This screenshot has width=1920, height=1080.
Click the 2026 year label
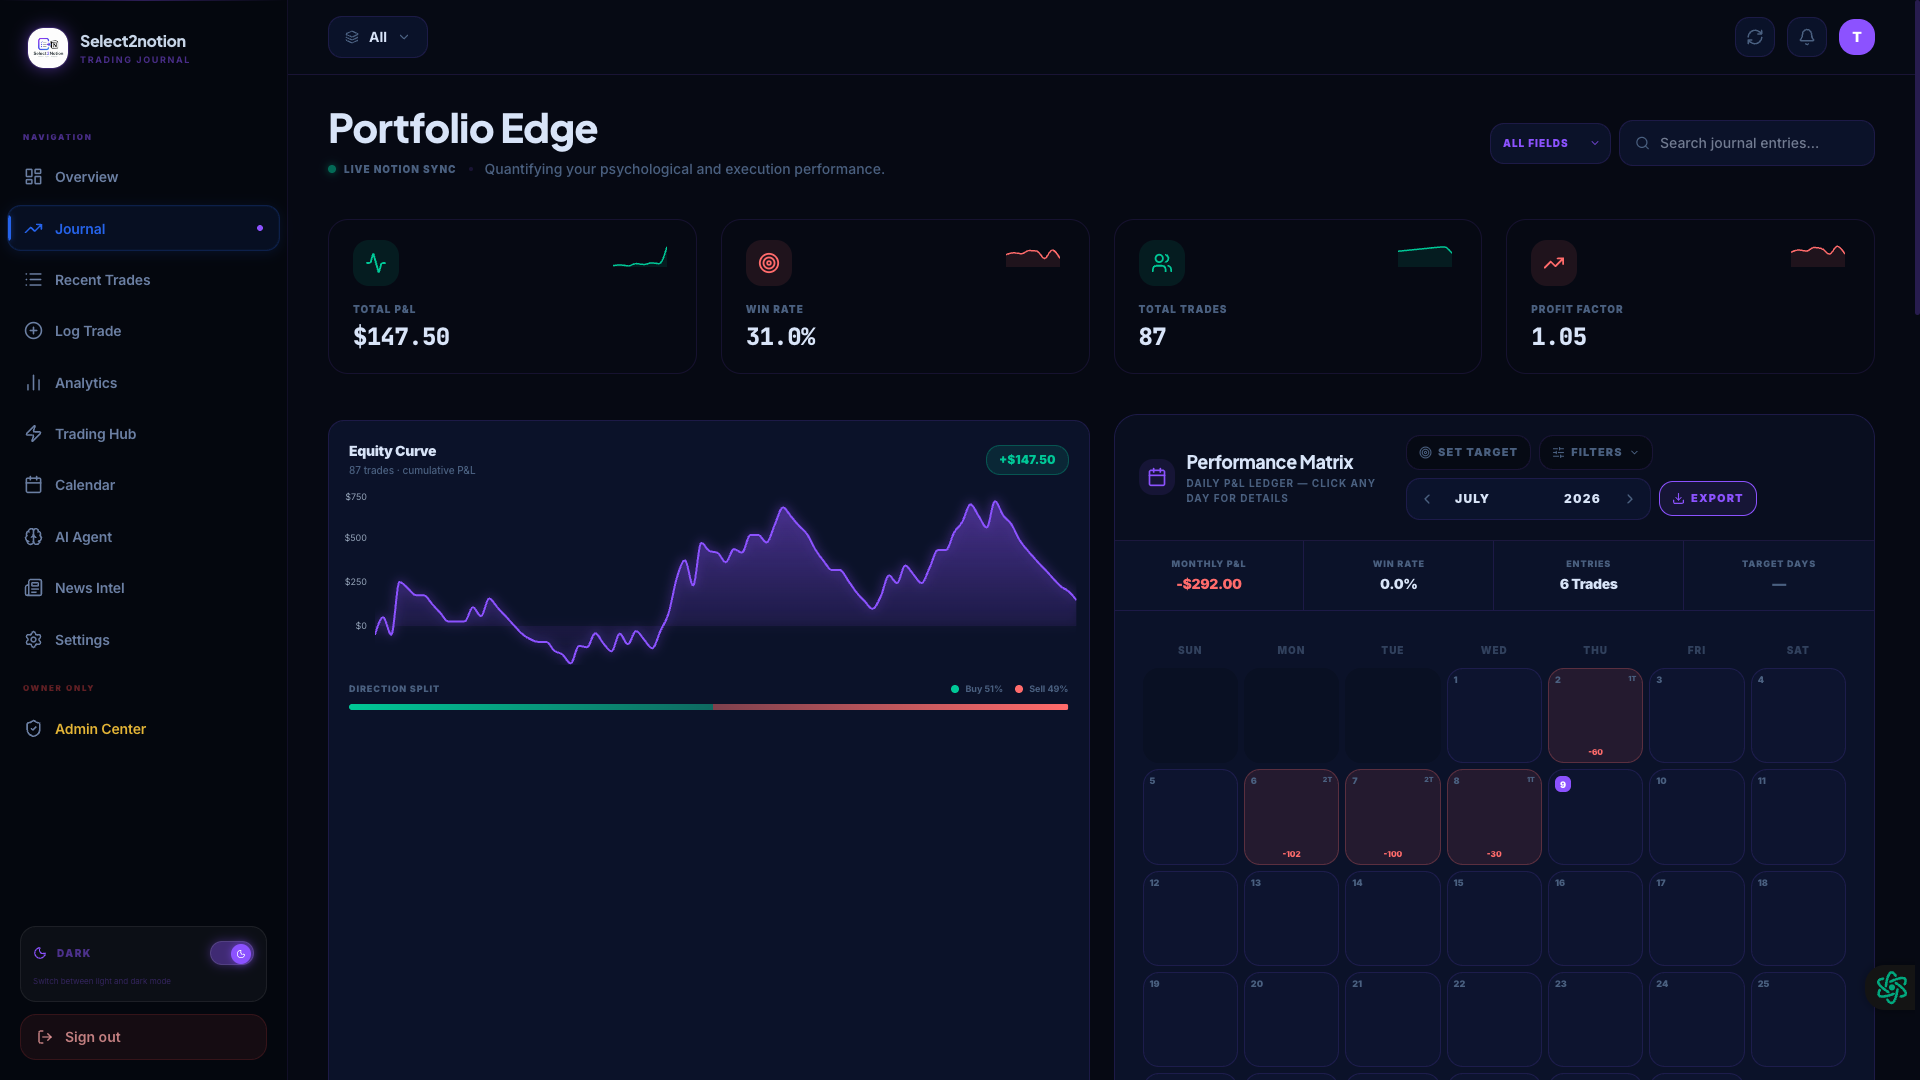[1582, 499]
